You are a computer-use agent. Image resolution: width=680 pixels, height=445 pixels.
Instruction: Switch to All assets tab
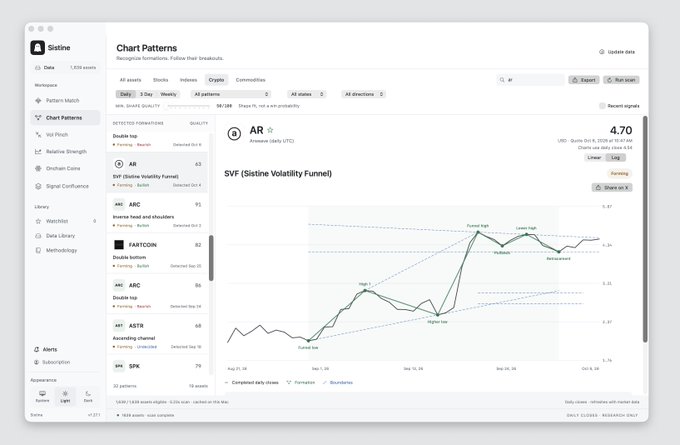click(x=131, y=80)
